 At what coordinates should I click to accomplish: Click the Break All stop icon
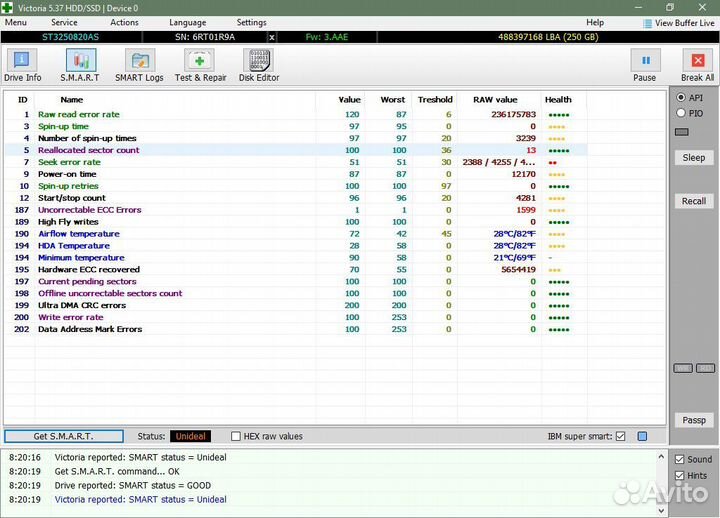[697, 61]
